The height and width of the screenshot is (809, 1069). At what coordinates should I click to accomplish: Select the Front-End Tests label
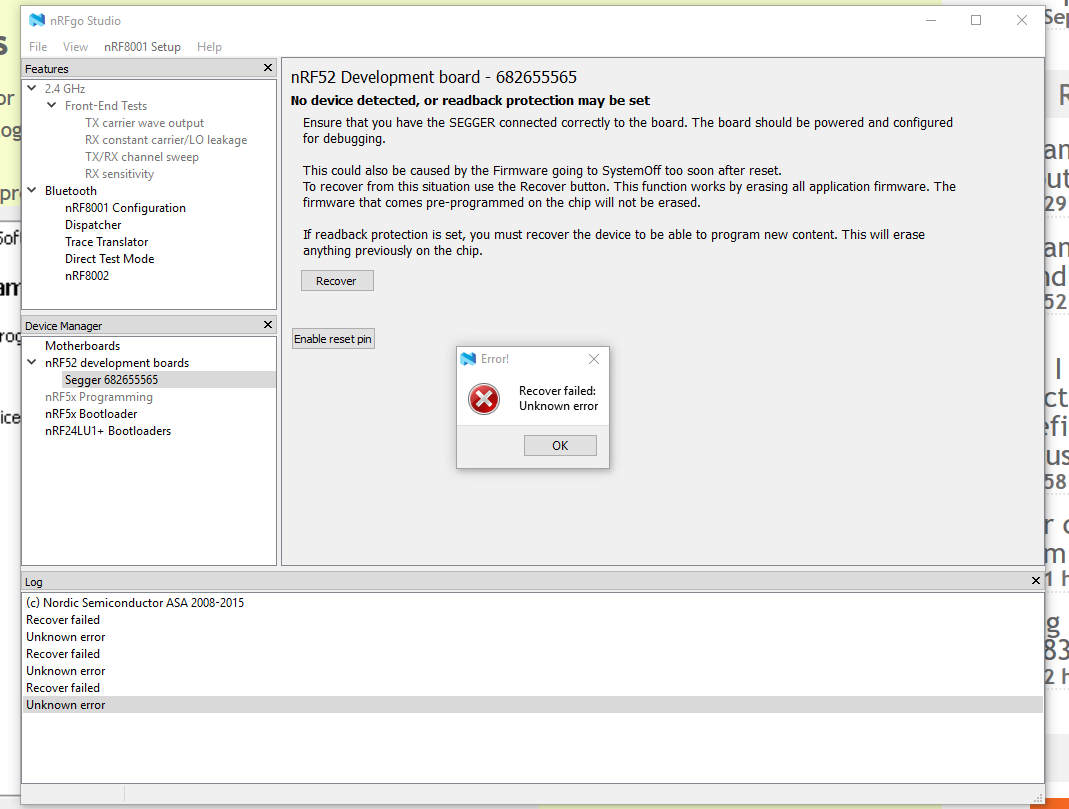(x=106, y=106)
